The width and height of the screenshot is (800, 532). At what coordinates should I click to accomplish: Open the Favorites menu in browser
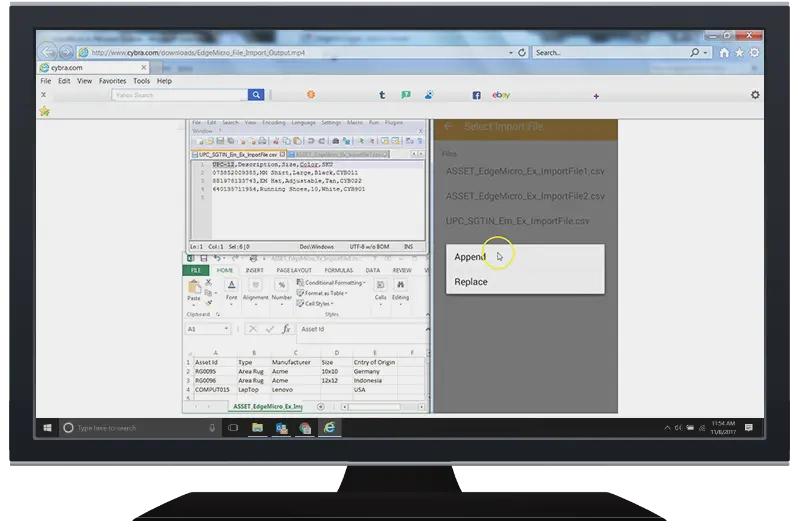coord(112,81)
